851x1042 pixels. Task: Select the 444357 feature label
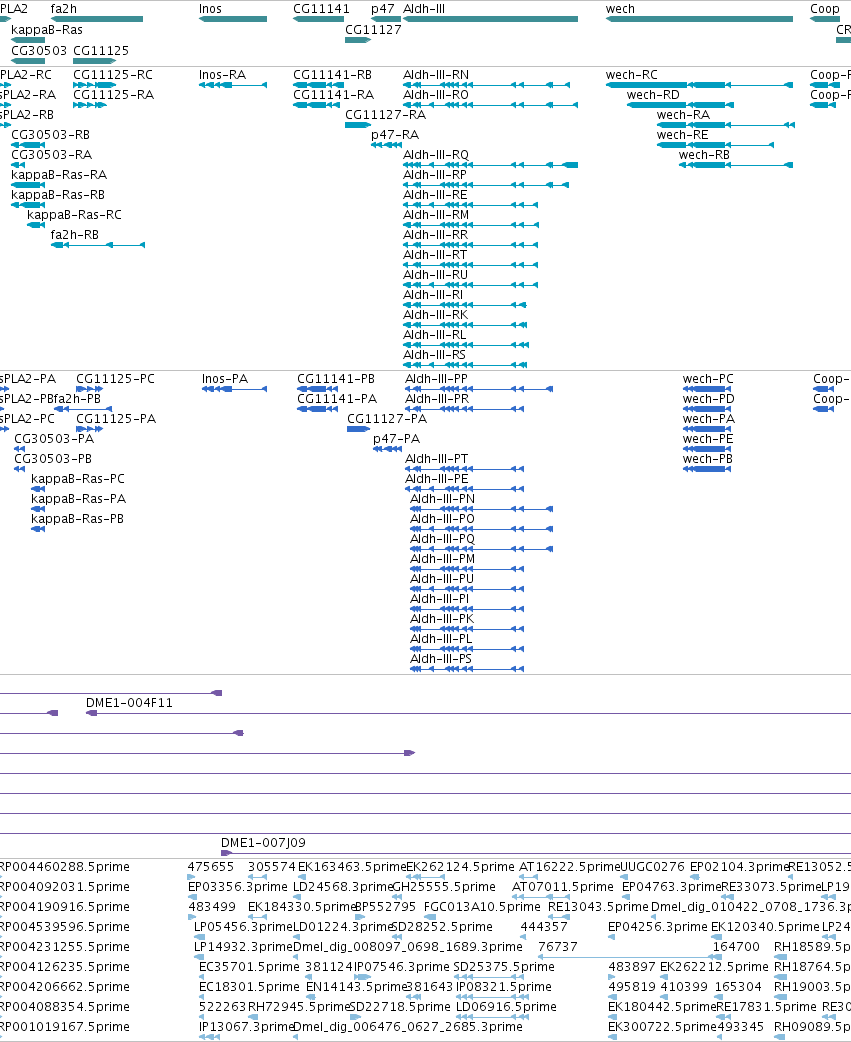click(x=545, y=926)
